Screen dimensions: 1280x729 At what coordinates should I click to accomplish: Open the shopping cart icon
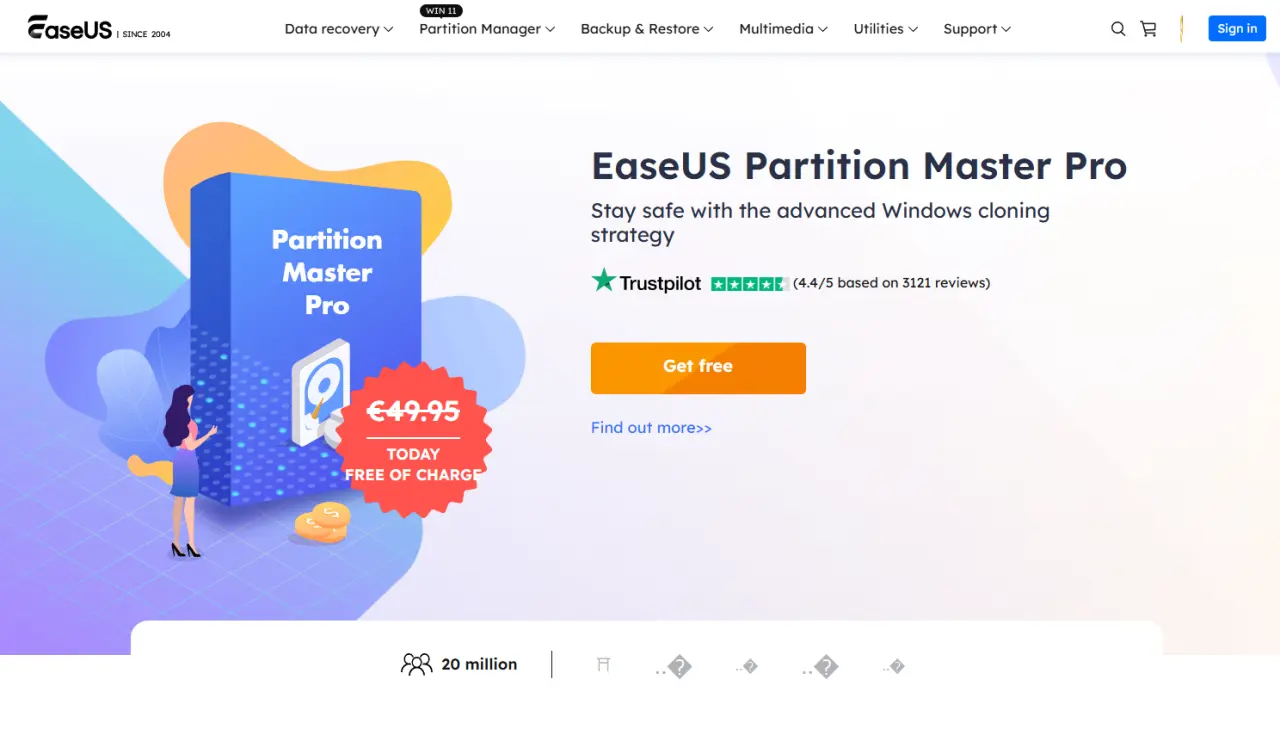click(x=1148, y=29)
